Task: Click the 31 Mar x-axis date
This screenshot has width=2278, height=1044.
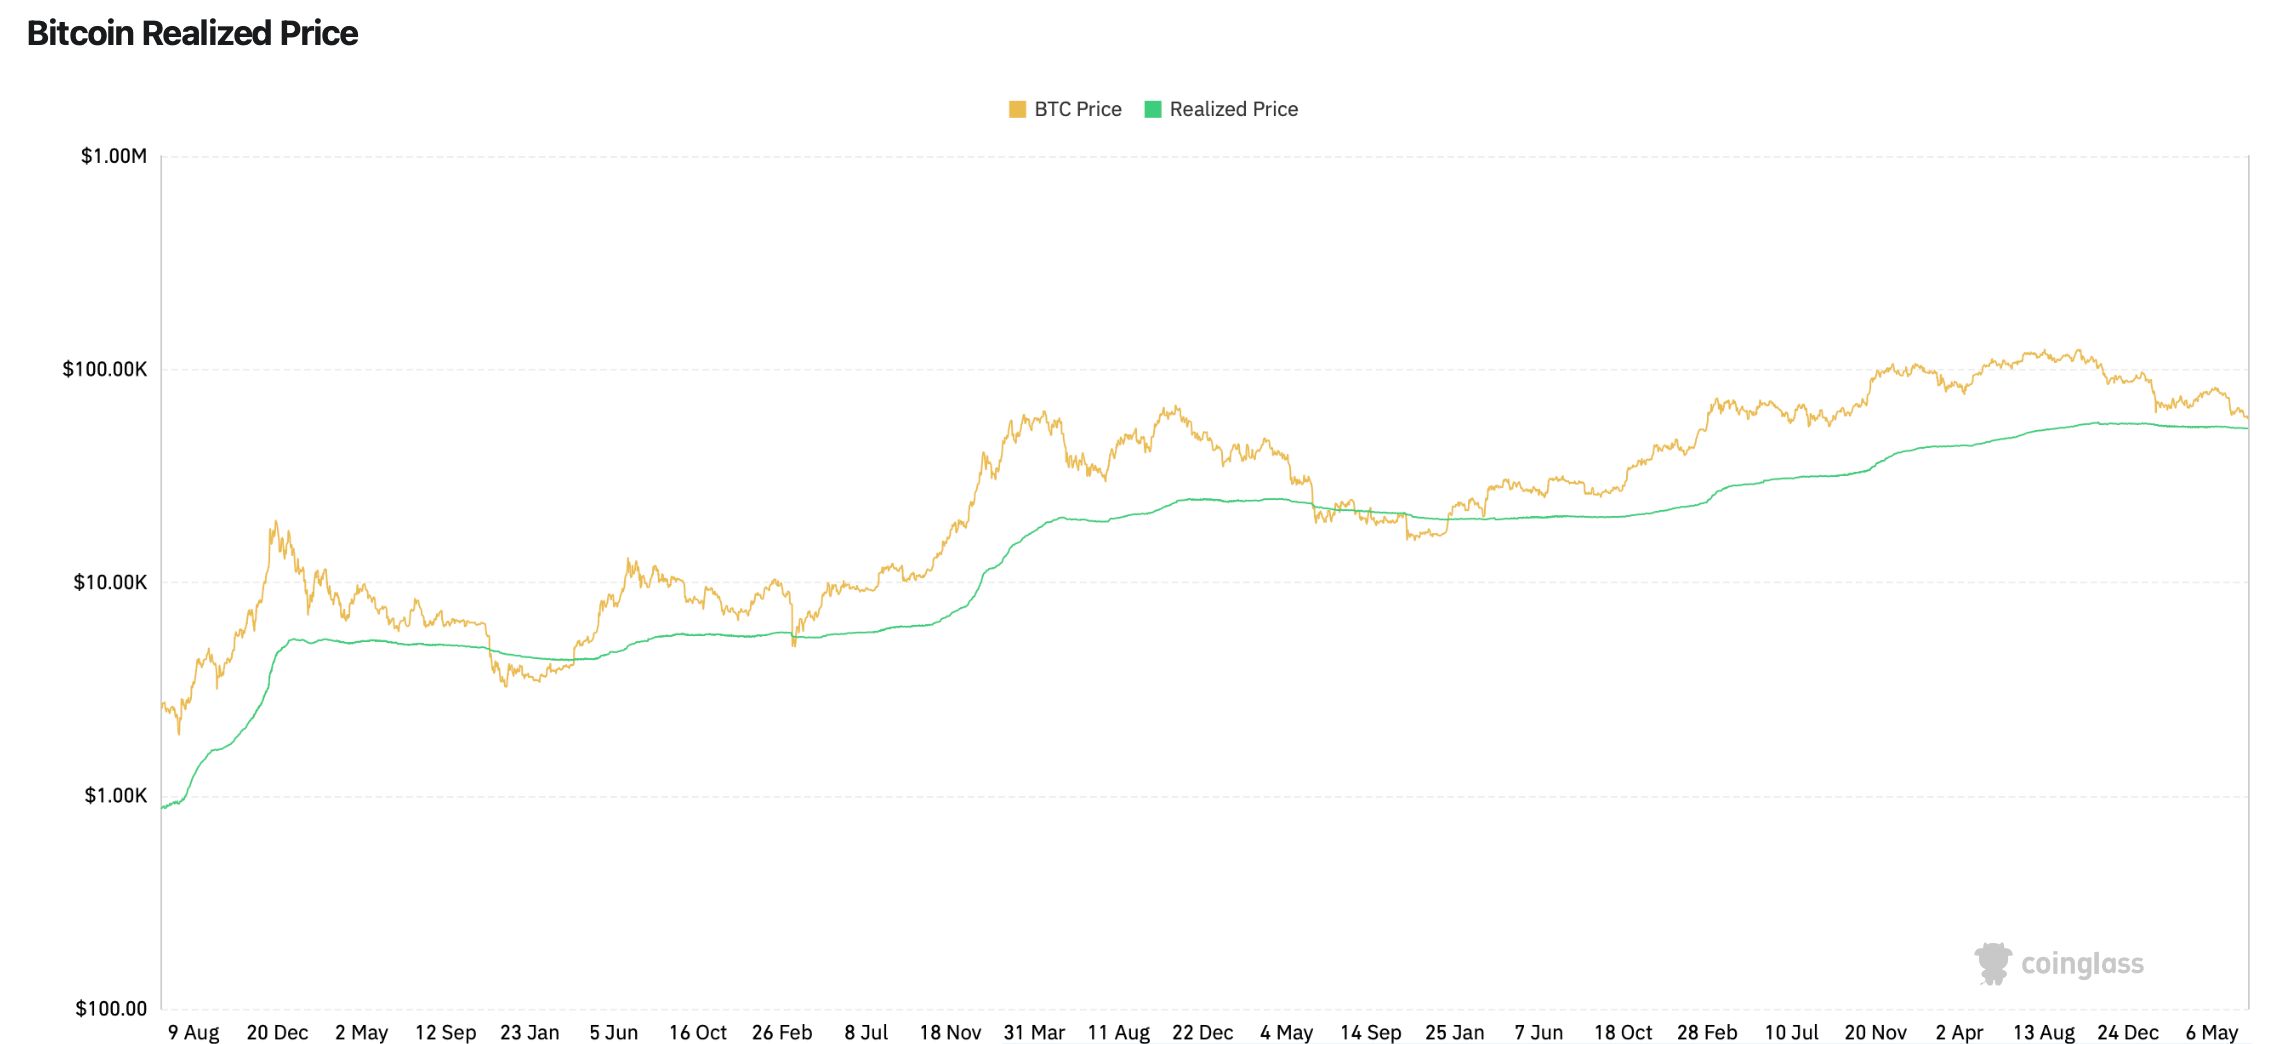Action: point(1034,1032)
